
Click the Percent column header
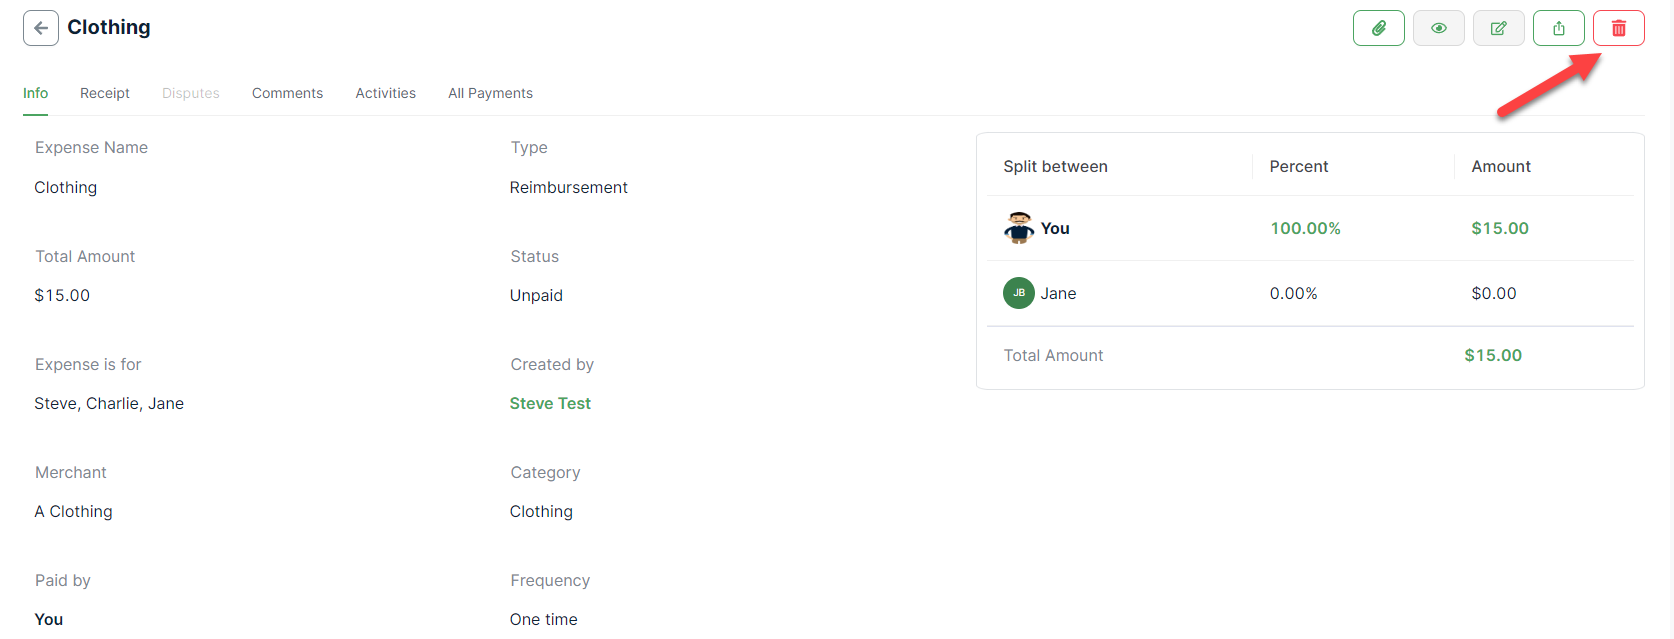[1298, 166]
